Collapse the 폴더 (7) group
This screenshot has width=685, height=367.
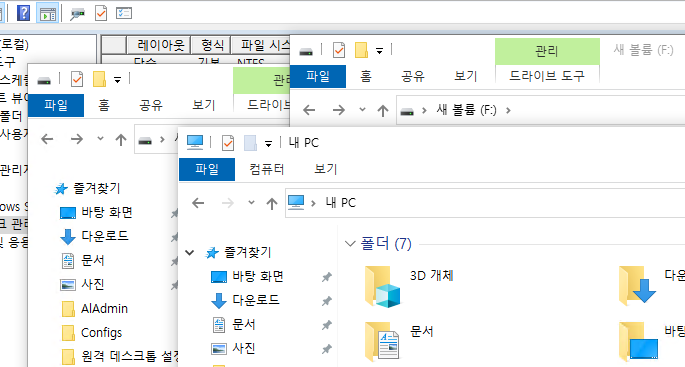pos(350,244)
